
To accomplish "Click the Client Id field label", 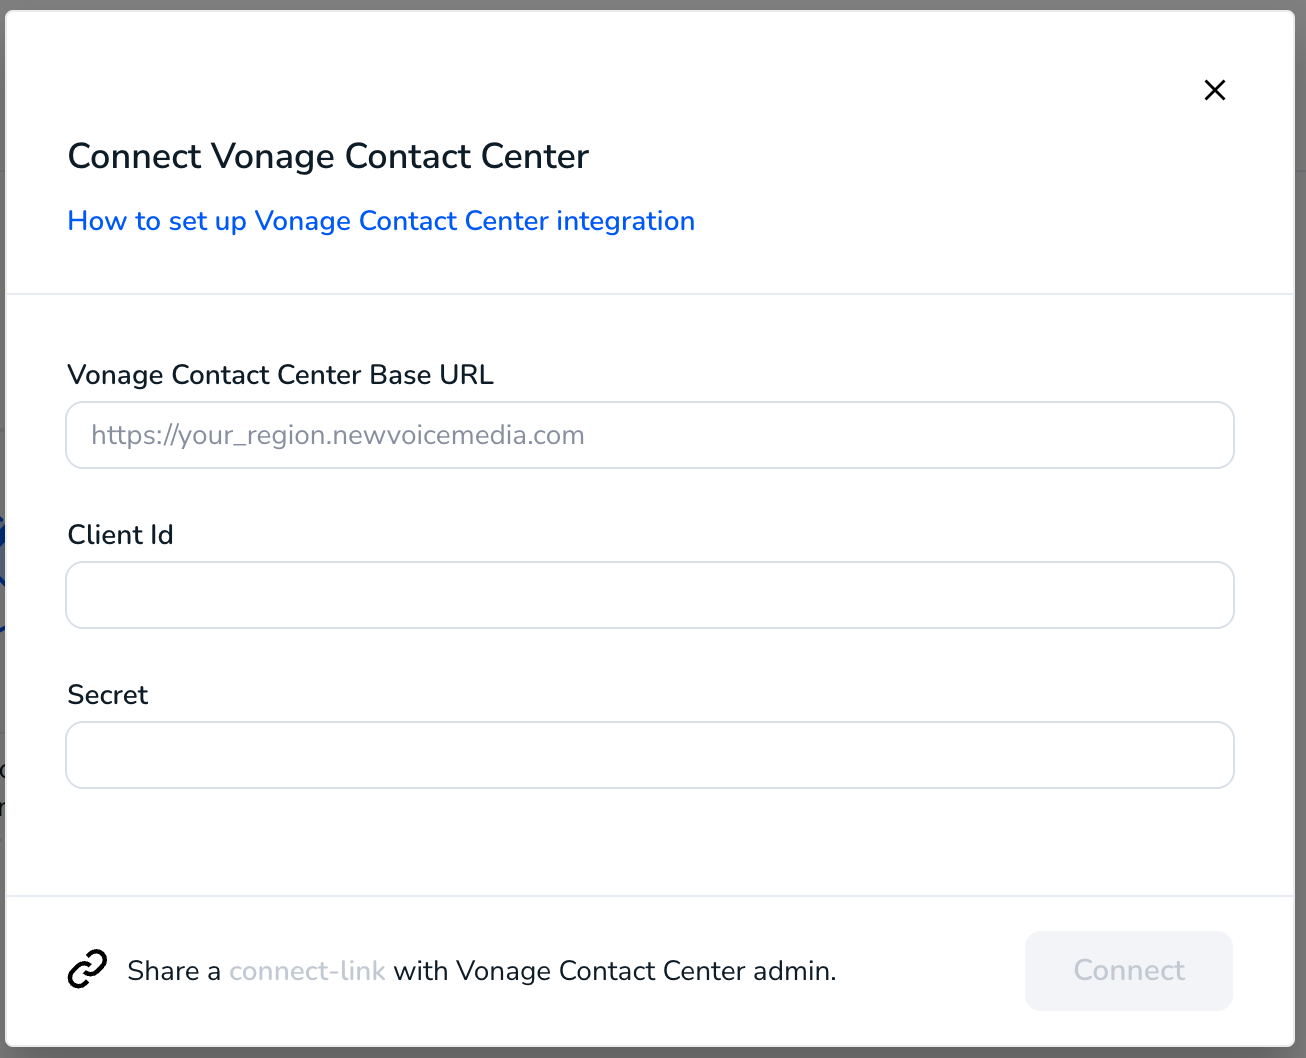I will coord(121,535).
